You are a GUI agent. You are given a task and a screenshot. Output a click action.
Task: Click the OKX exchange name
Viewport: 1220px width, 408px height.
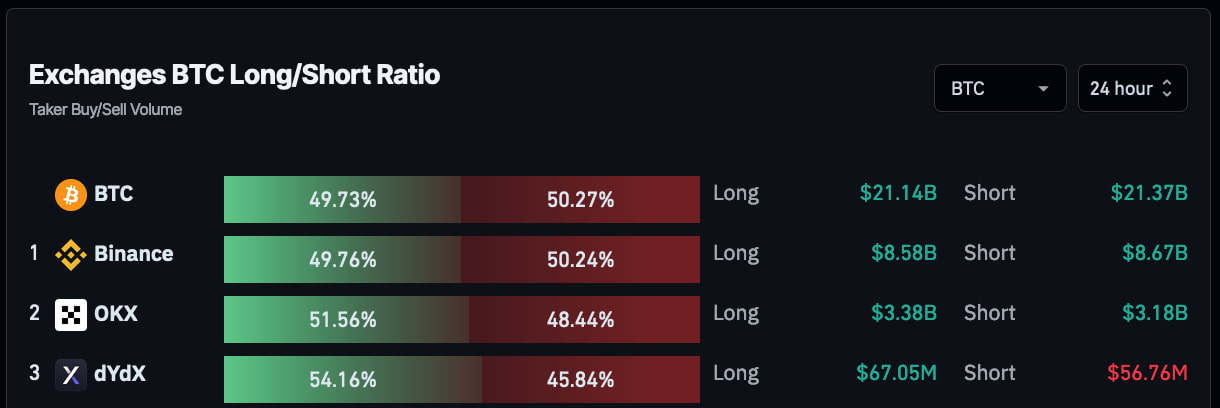click(116, 314)
